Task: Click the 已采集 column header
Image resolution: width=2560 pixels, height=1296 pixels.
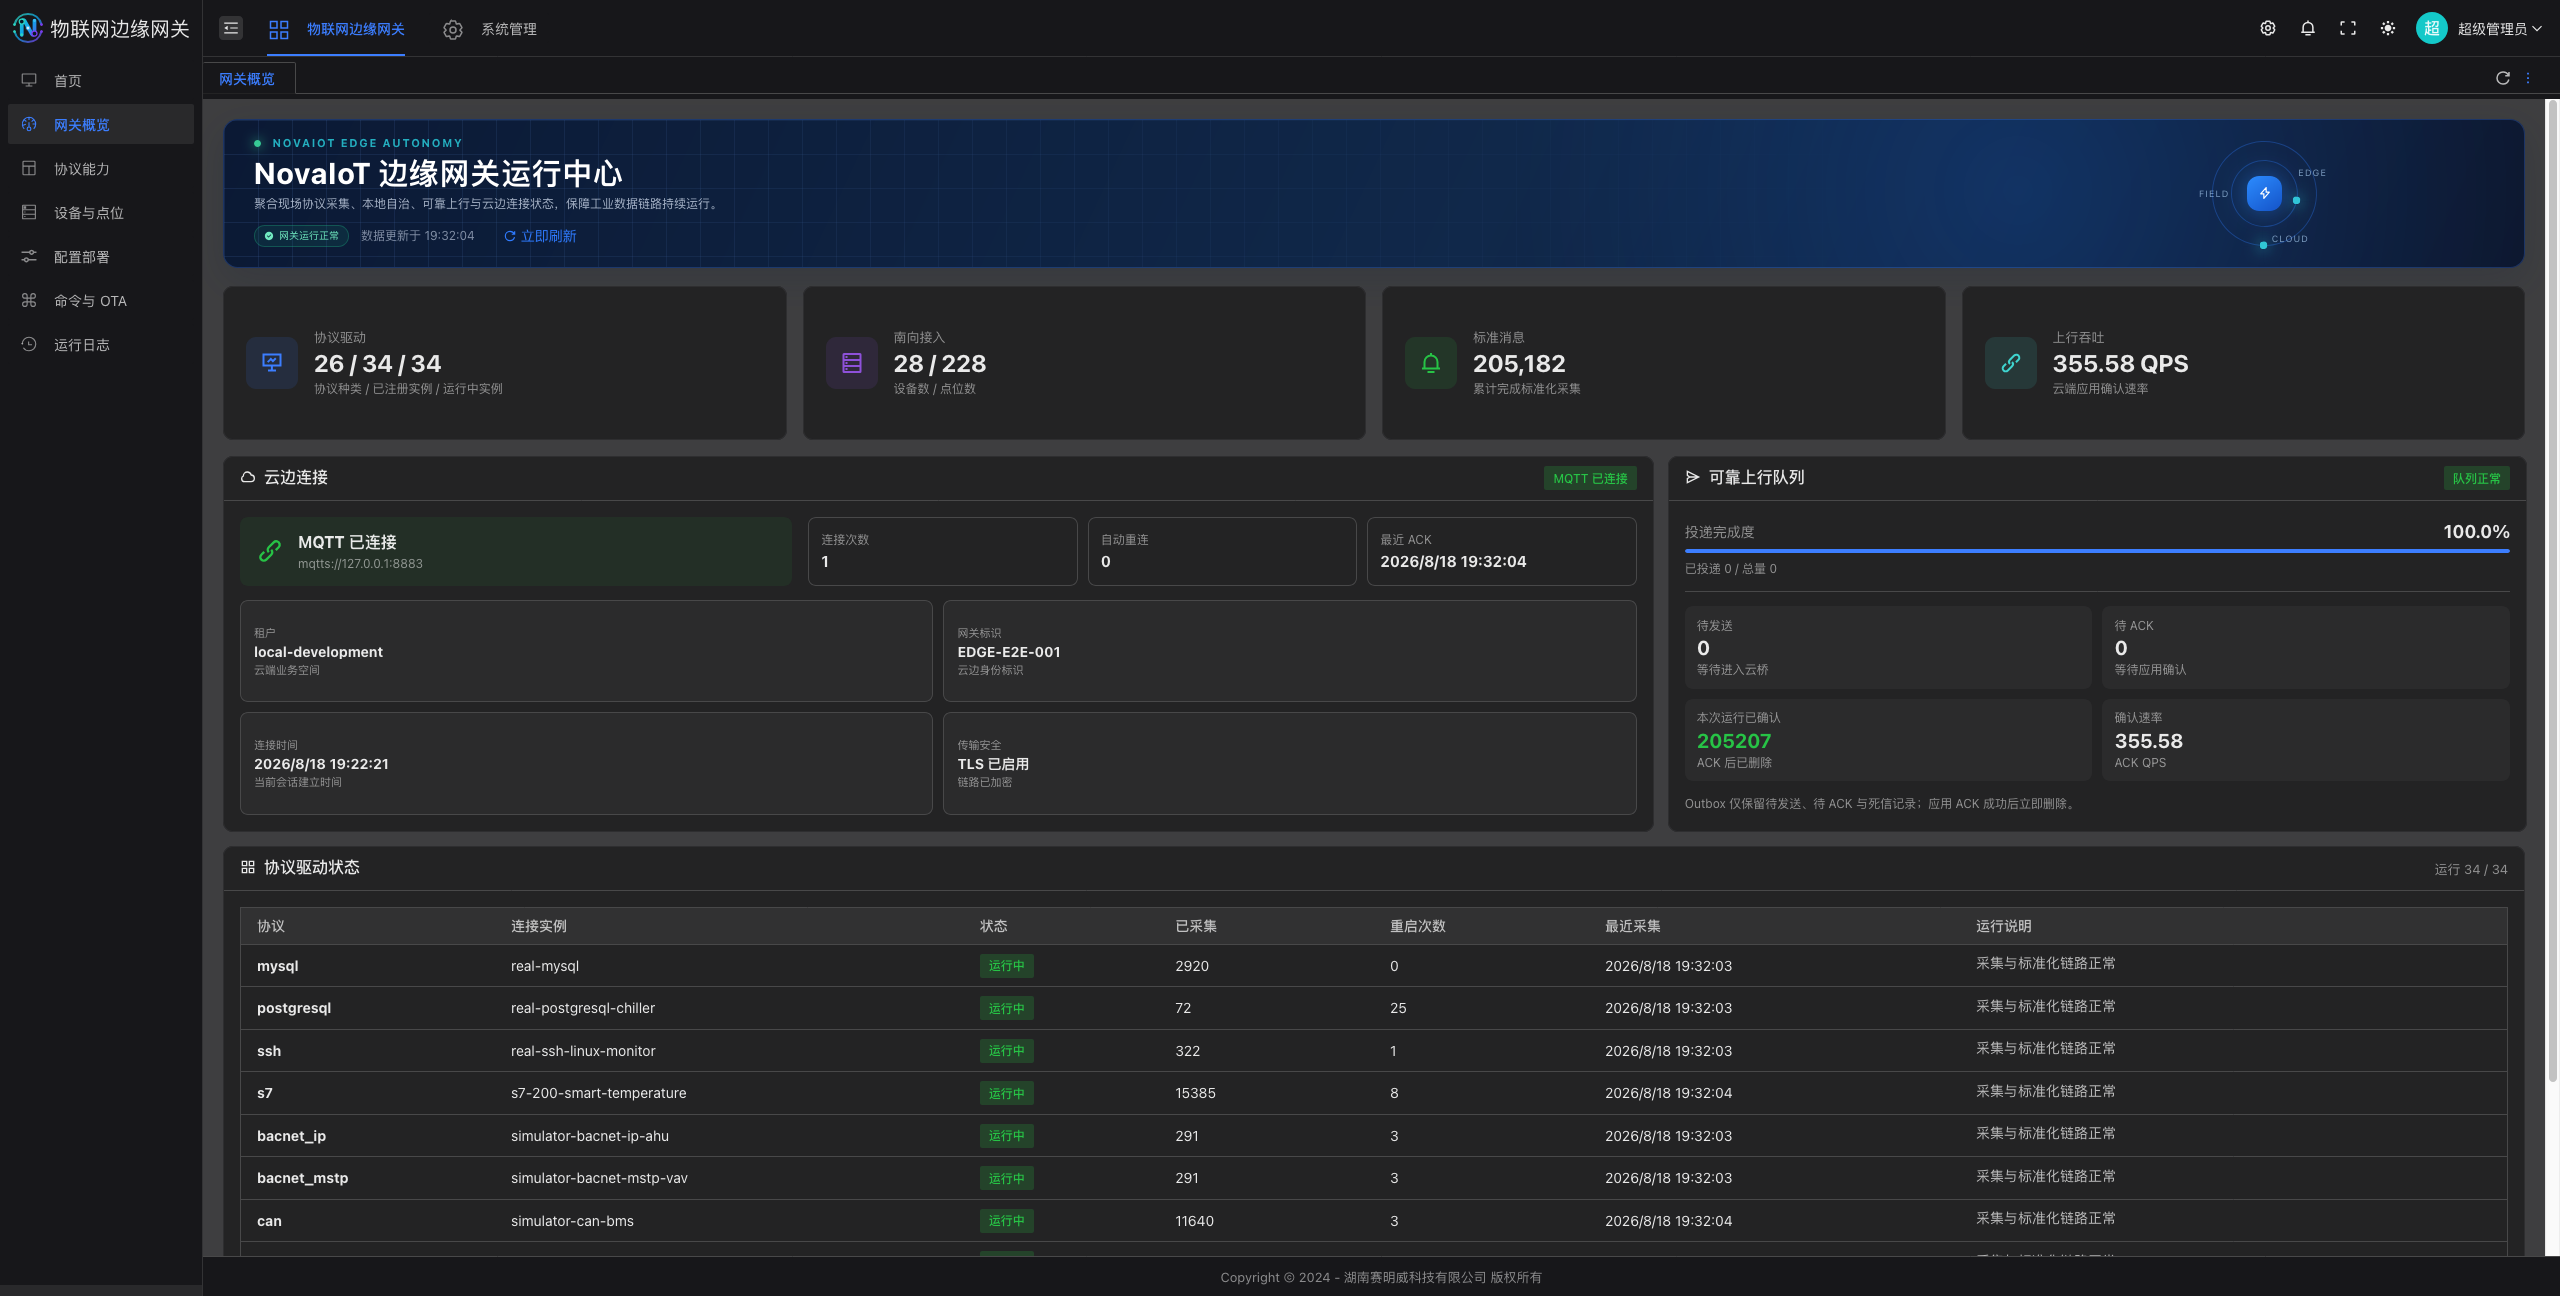Action: point(1196,926)
